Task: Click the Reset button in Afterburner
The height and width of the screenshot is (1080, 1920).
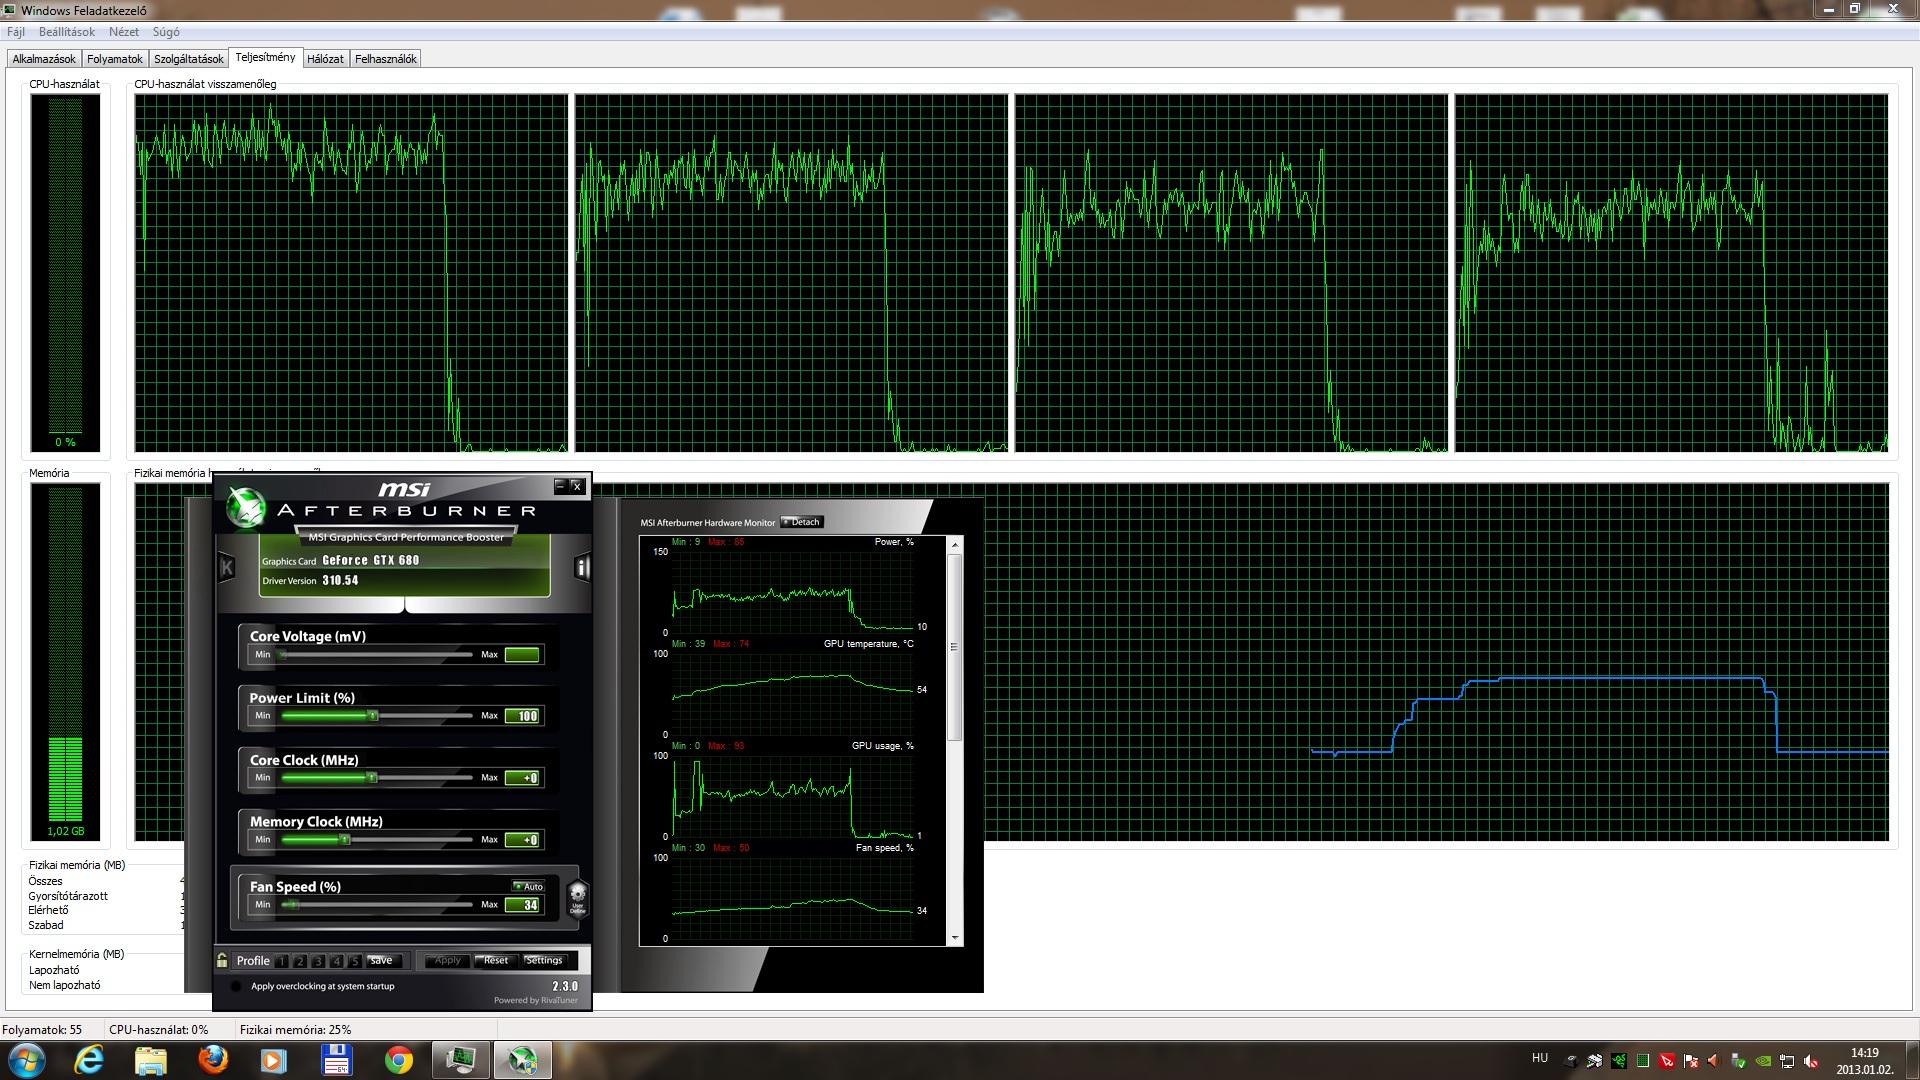Action: tap(496, 960)
